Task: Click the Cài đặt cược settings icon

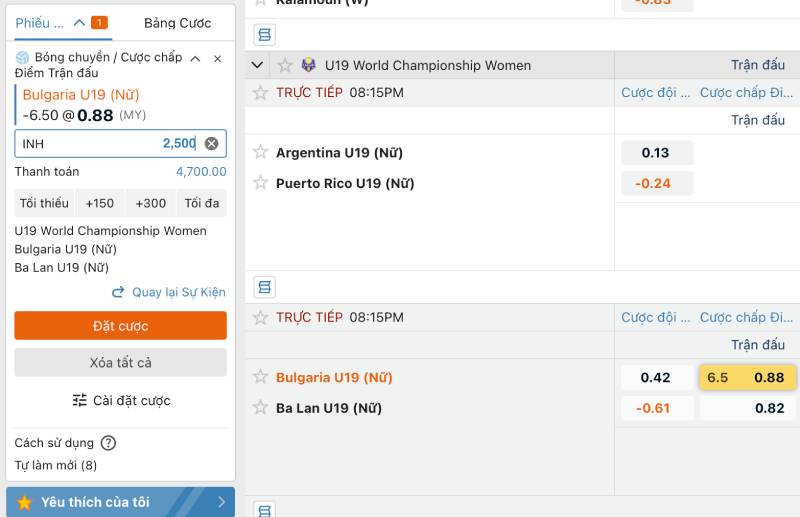Action: tap(80, 401)
